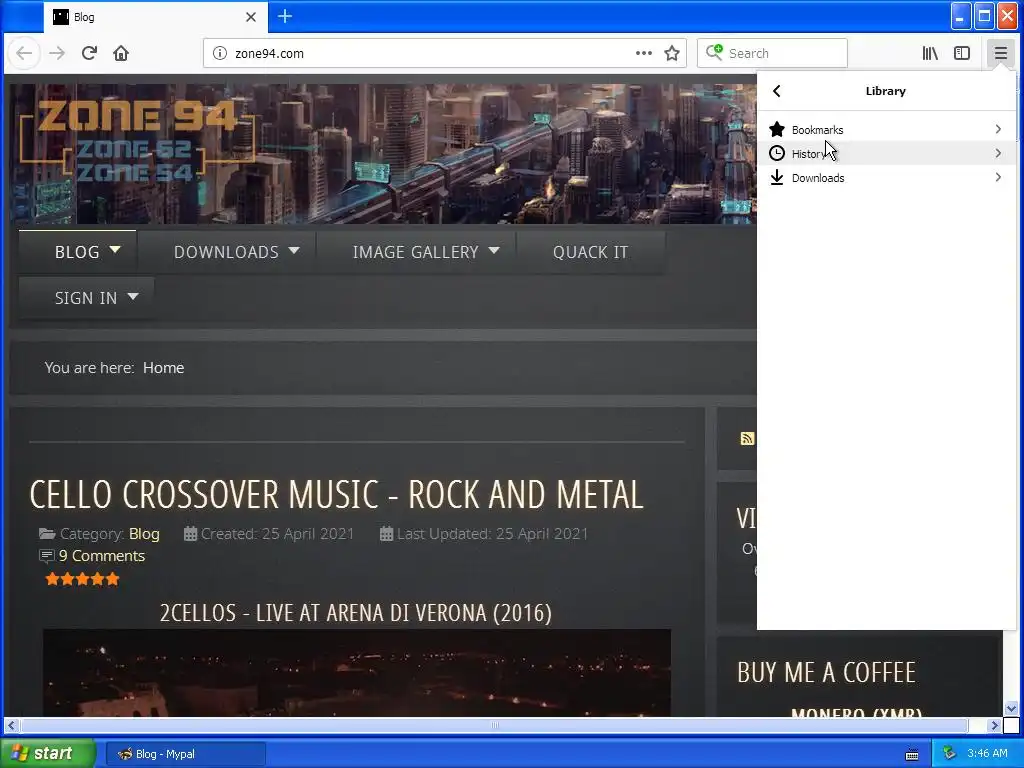Image resolution: width=1024 pixels, height=768 pixels.
Task: Open the Blog category link
Action: 144,534
